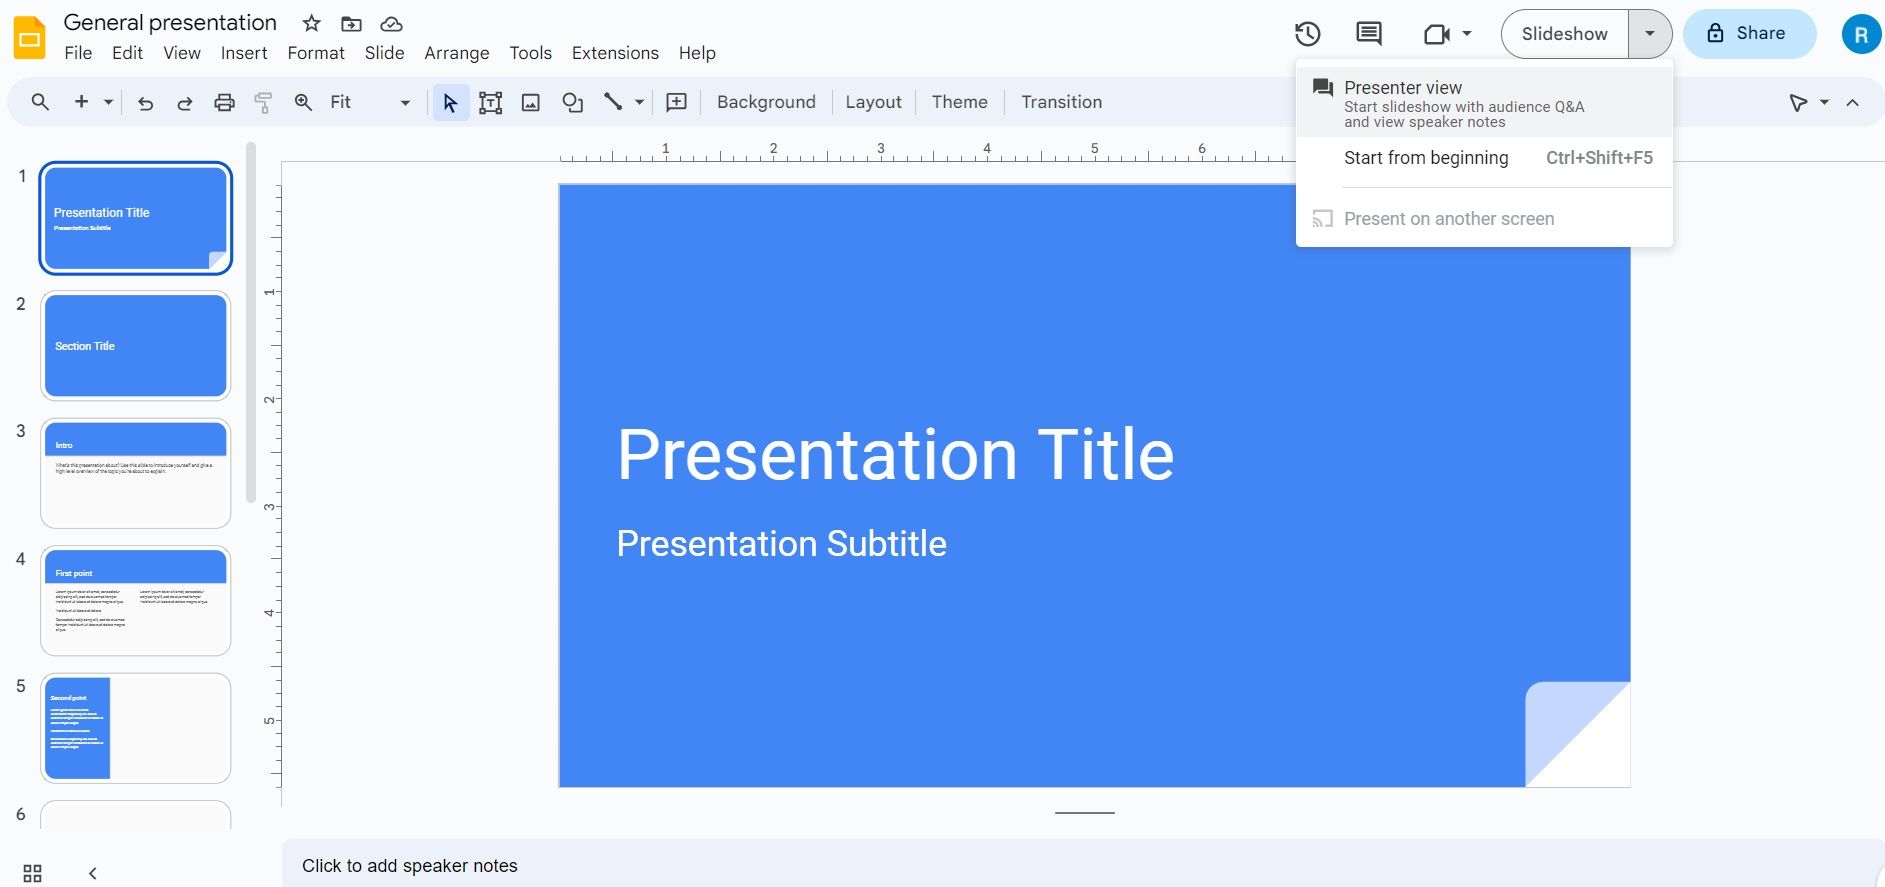Click the Share button
1885x887 pixels.
coord(1748,34)
